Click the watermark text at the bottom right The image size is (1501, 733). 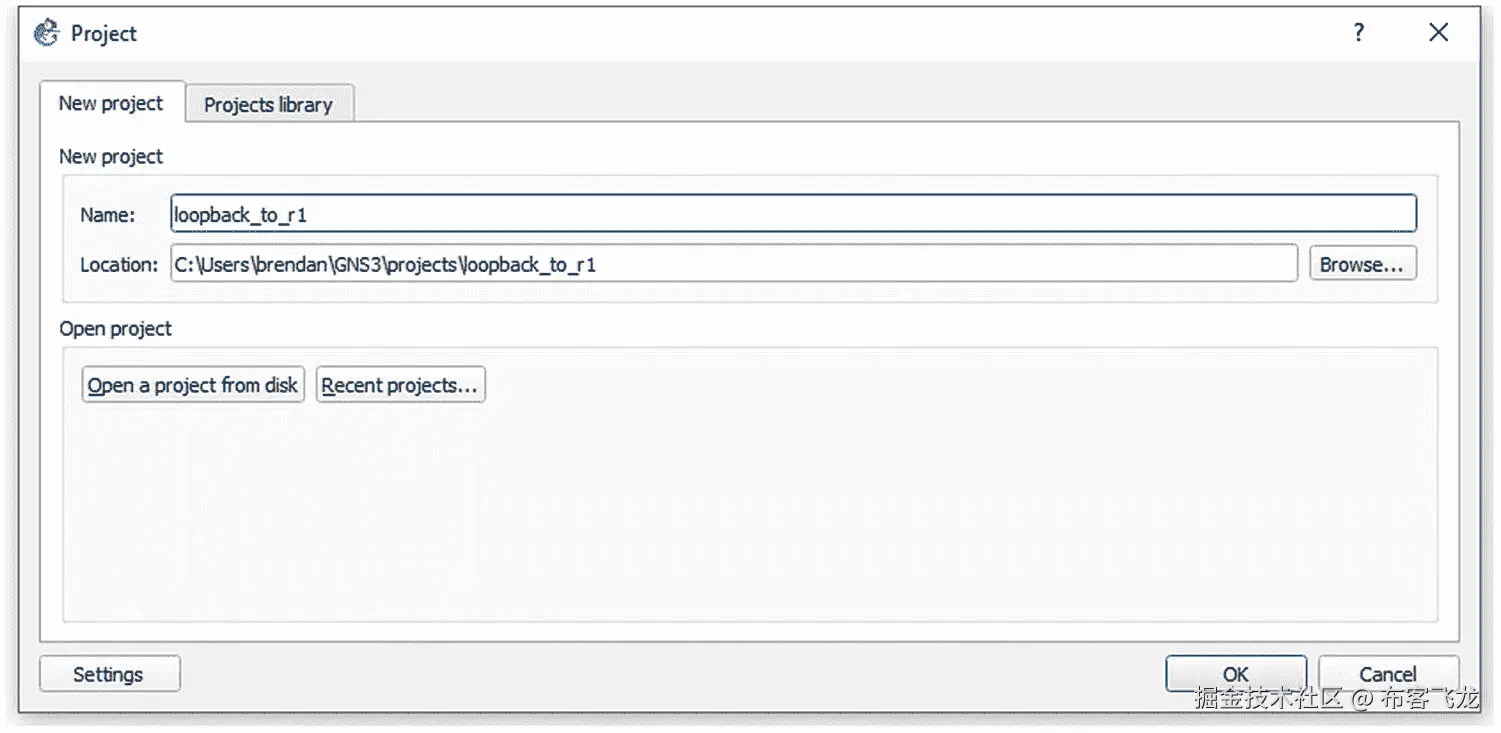point(1336,699)
